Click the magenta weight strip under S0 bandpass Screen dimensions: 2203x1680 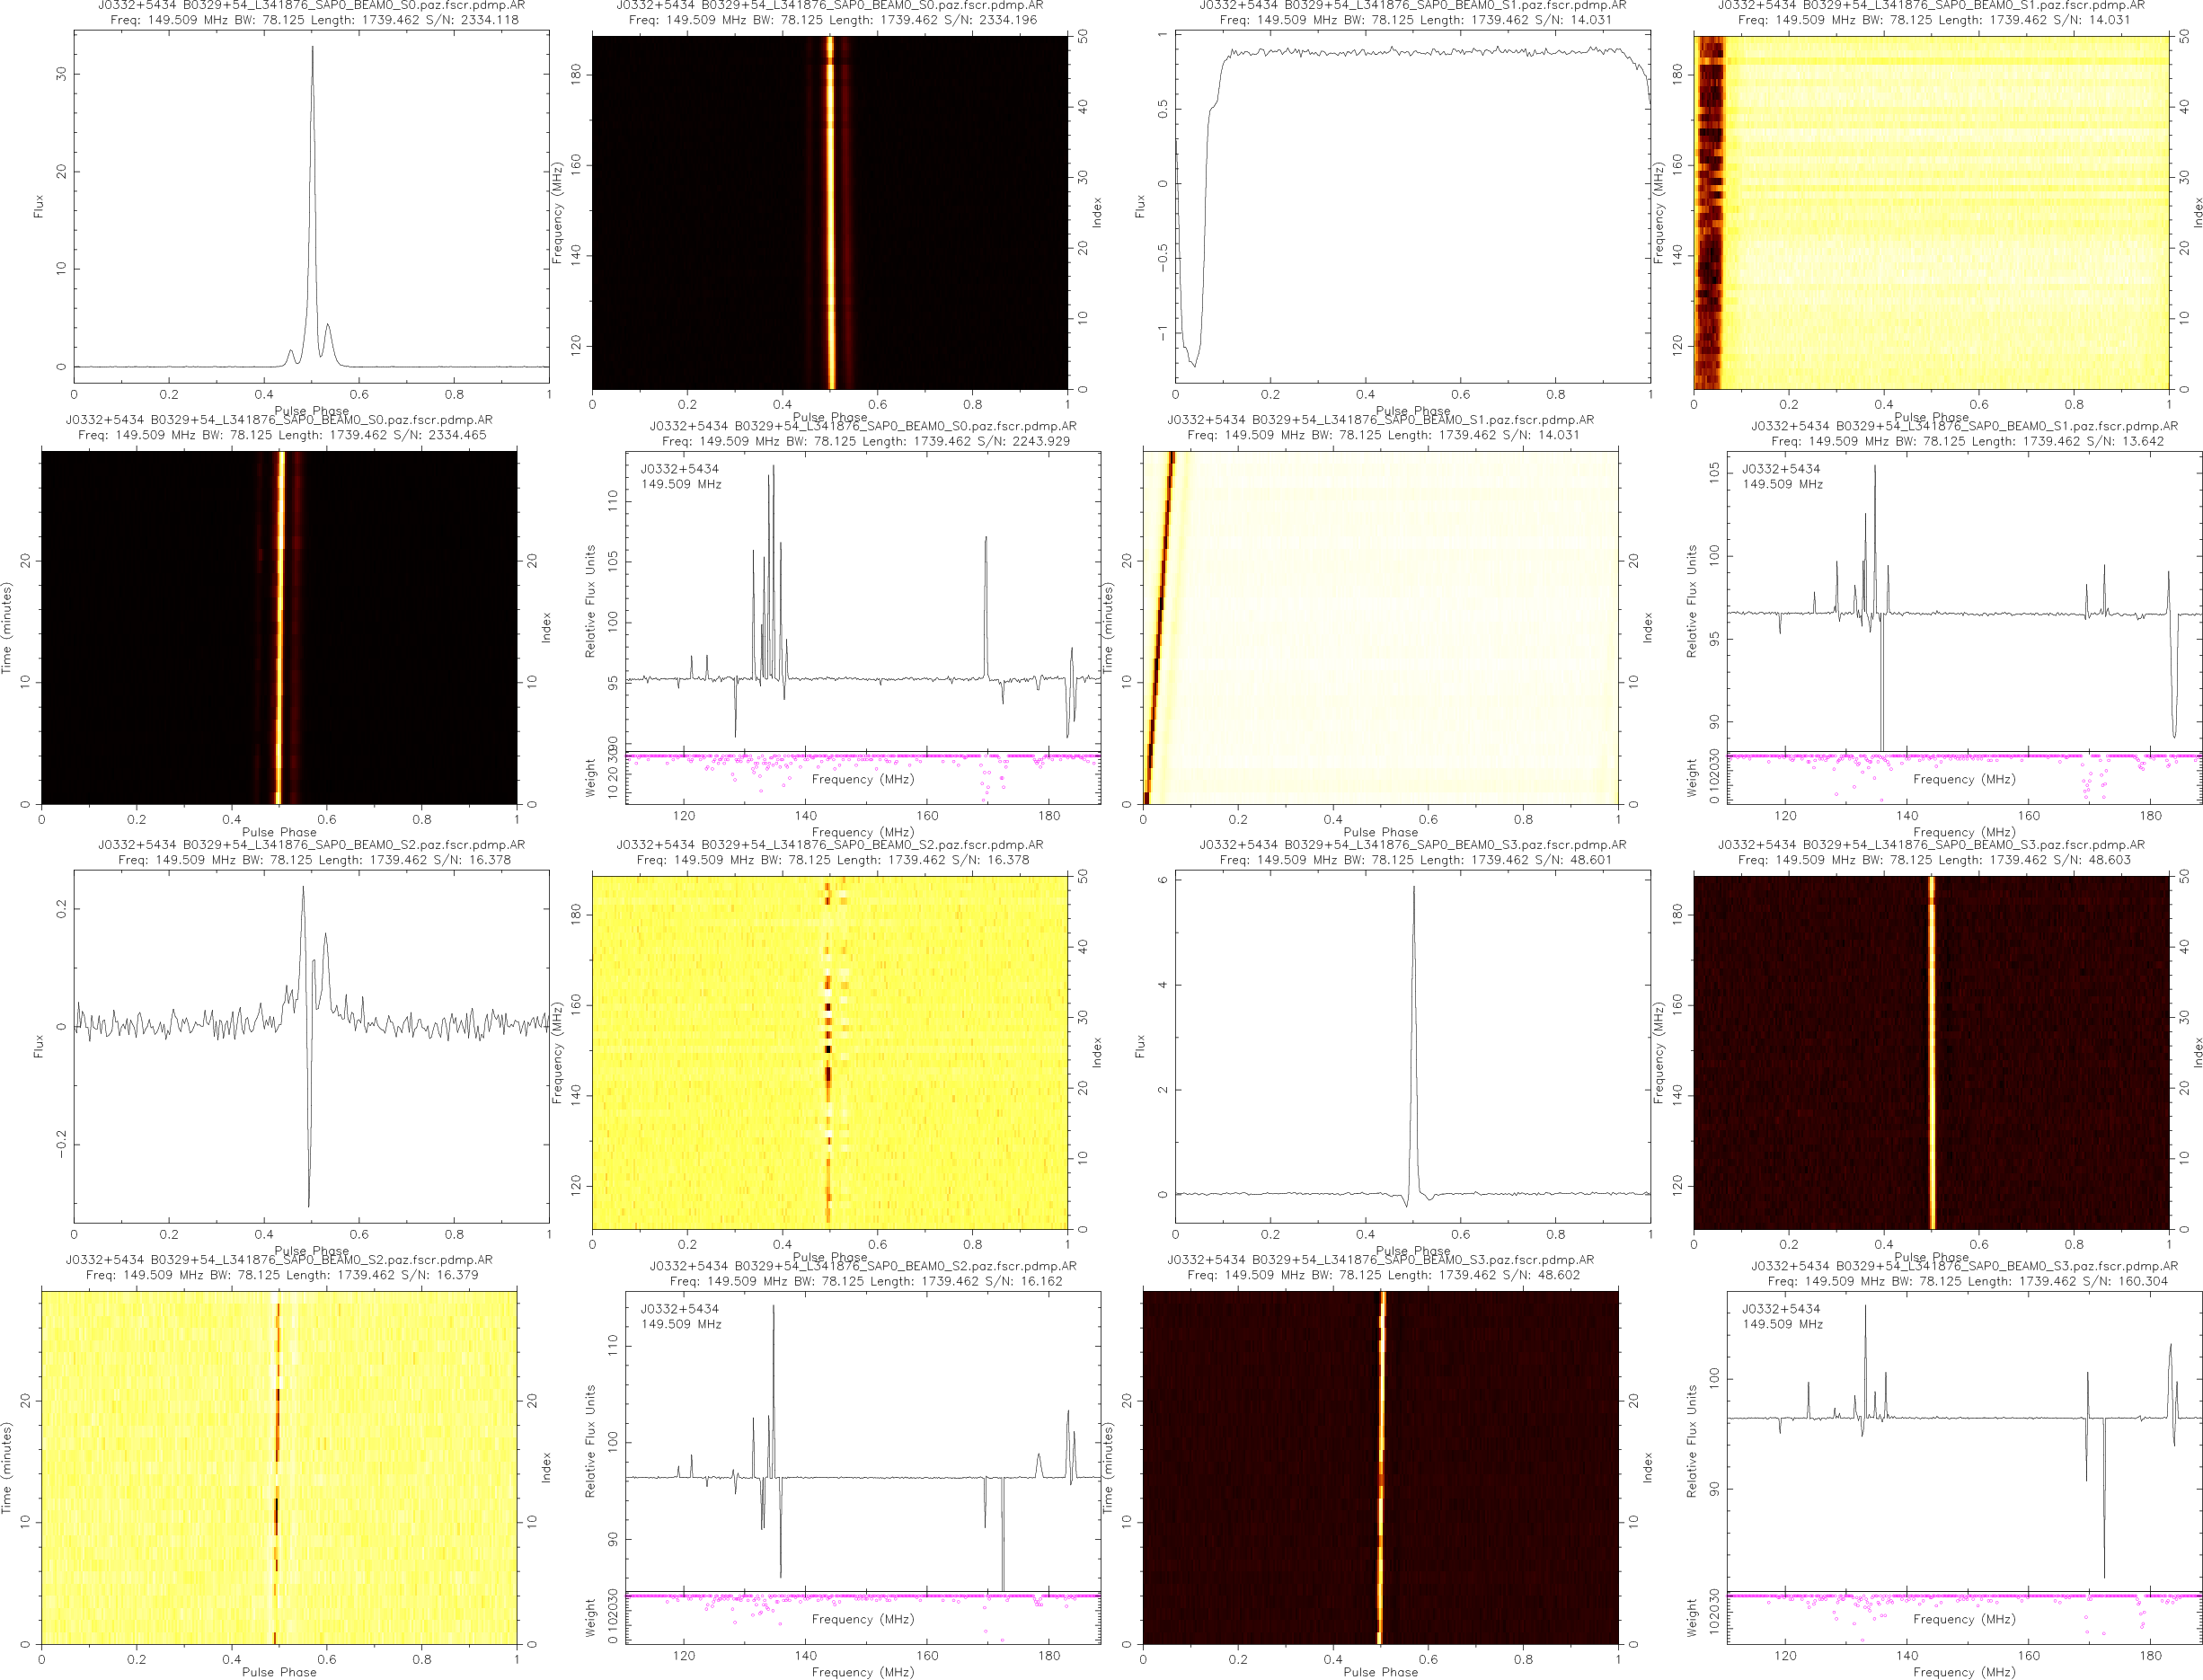862,756
